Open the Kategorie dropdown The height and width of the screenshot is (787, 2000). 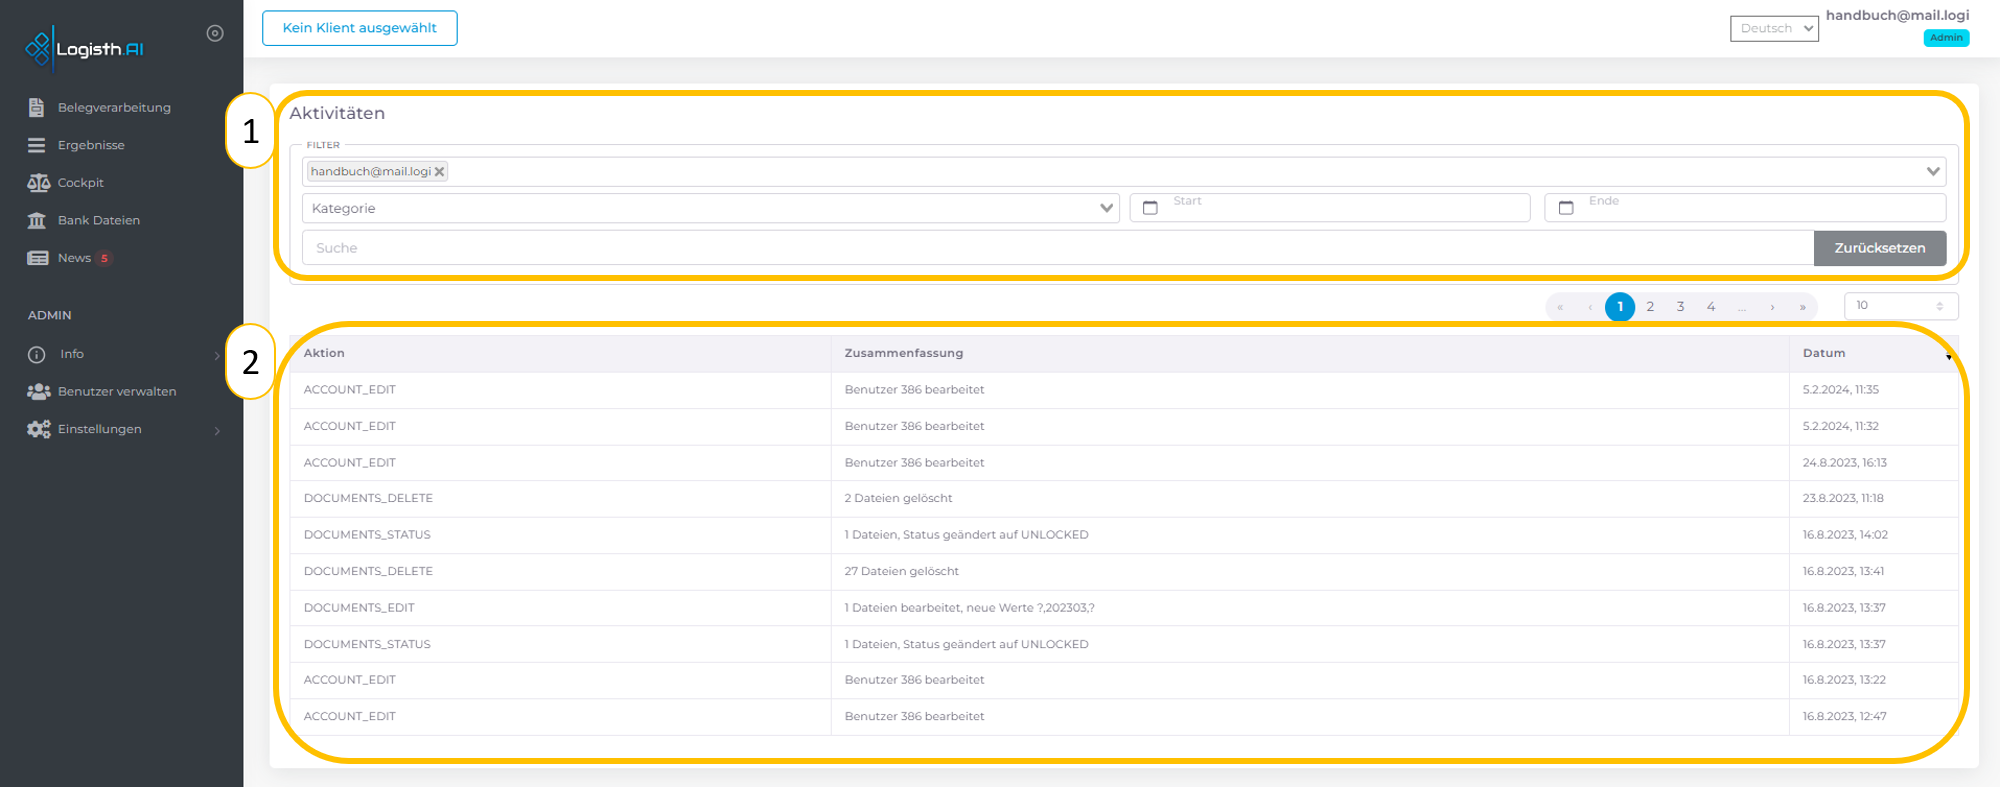[710, 208]
